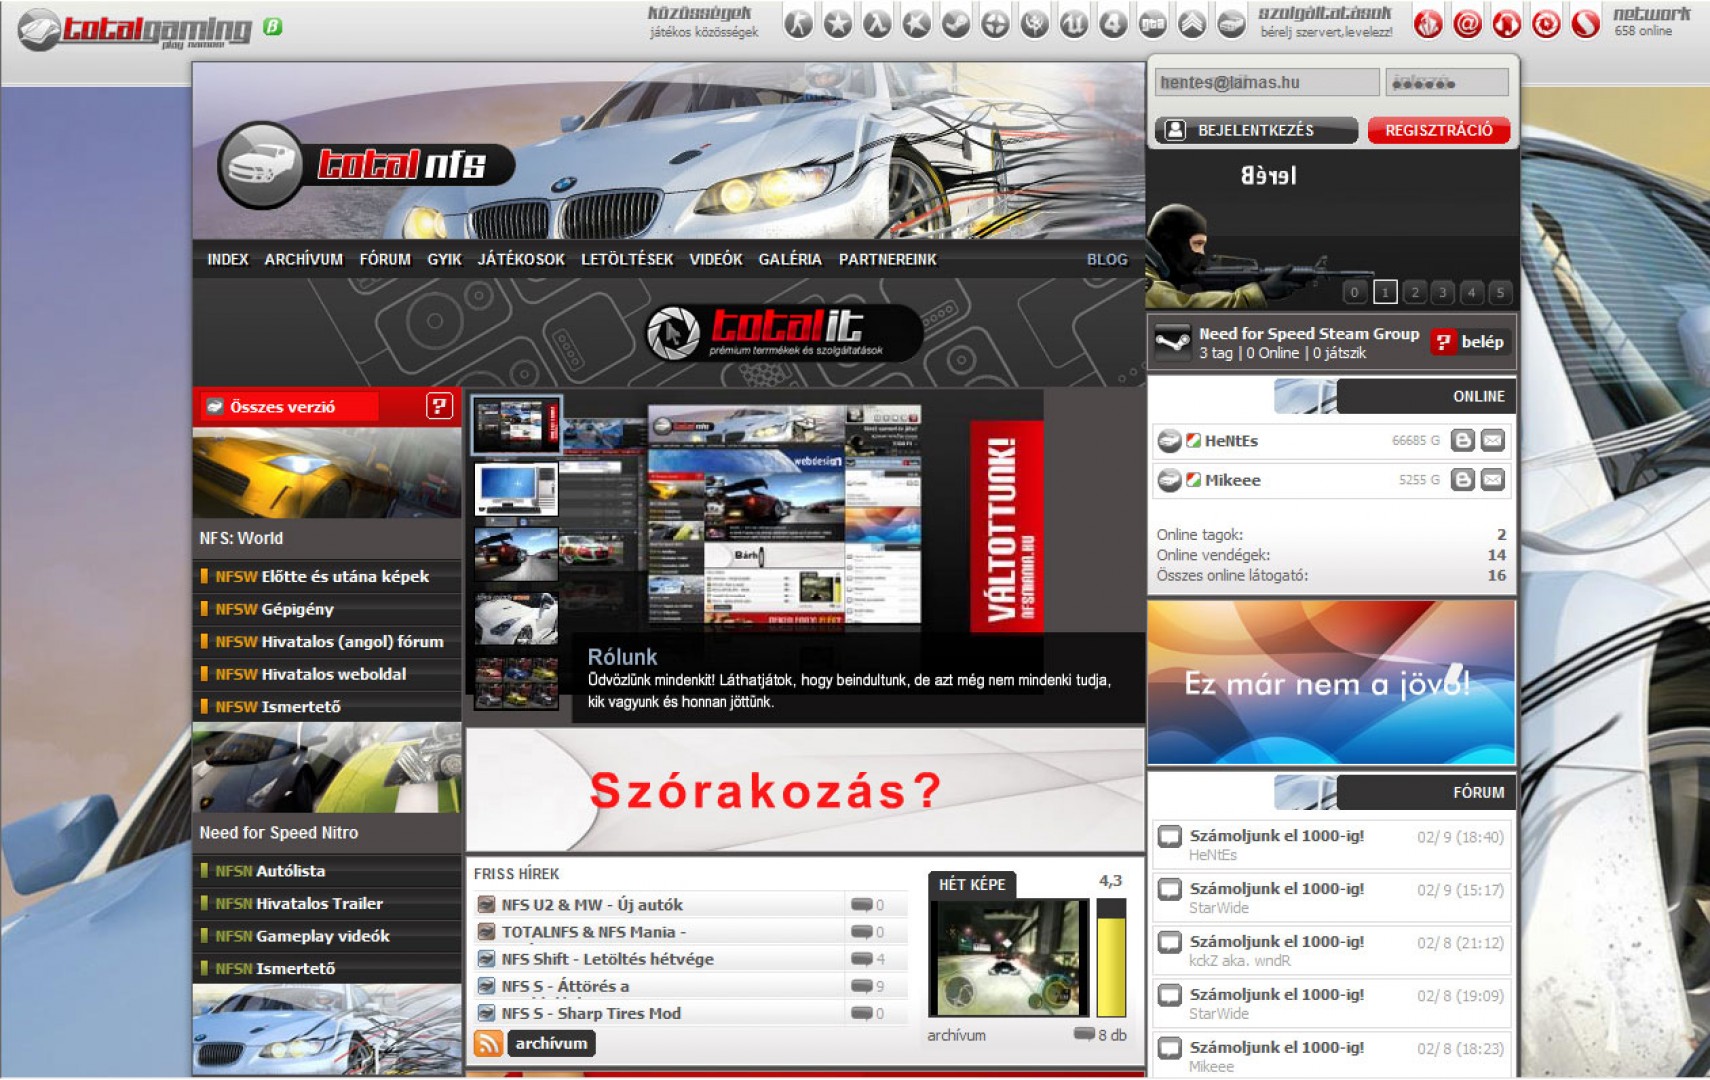Select banner slide number 0
This screenshot has height=1080, width=1710.
coord(1355,292)
